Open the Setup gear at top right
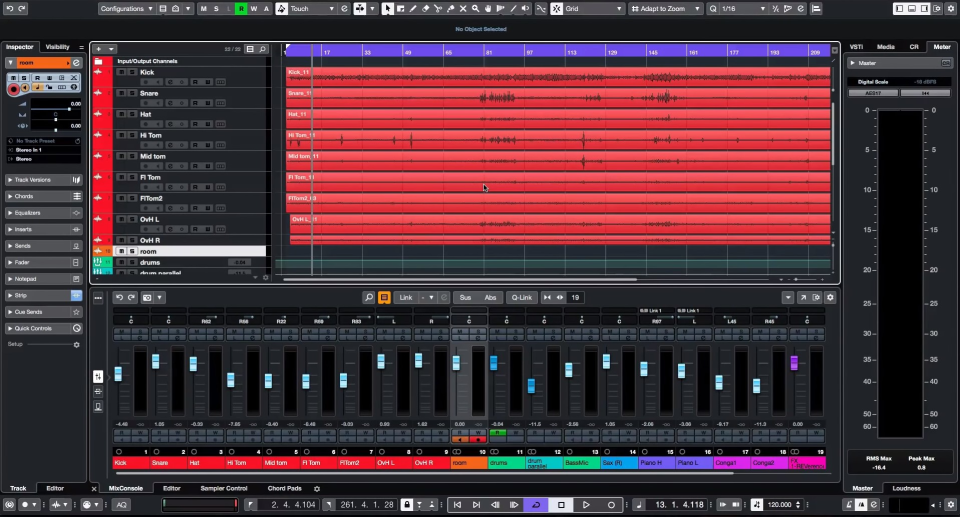Screen dimensions: 960x517 pos(950,9)
